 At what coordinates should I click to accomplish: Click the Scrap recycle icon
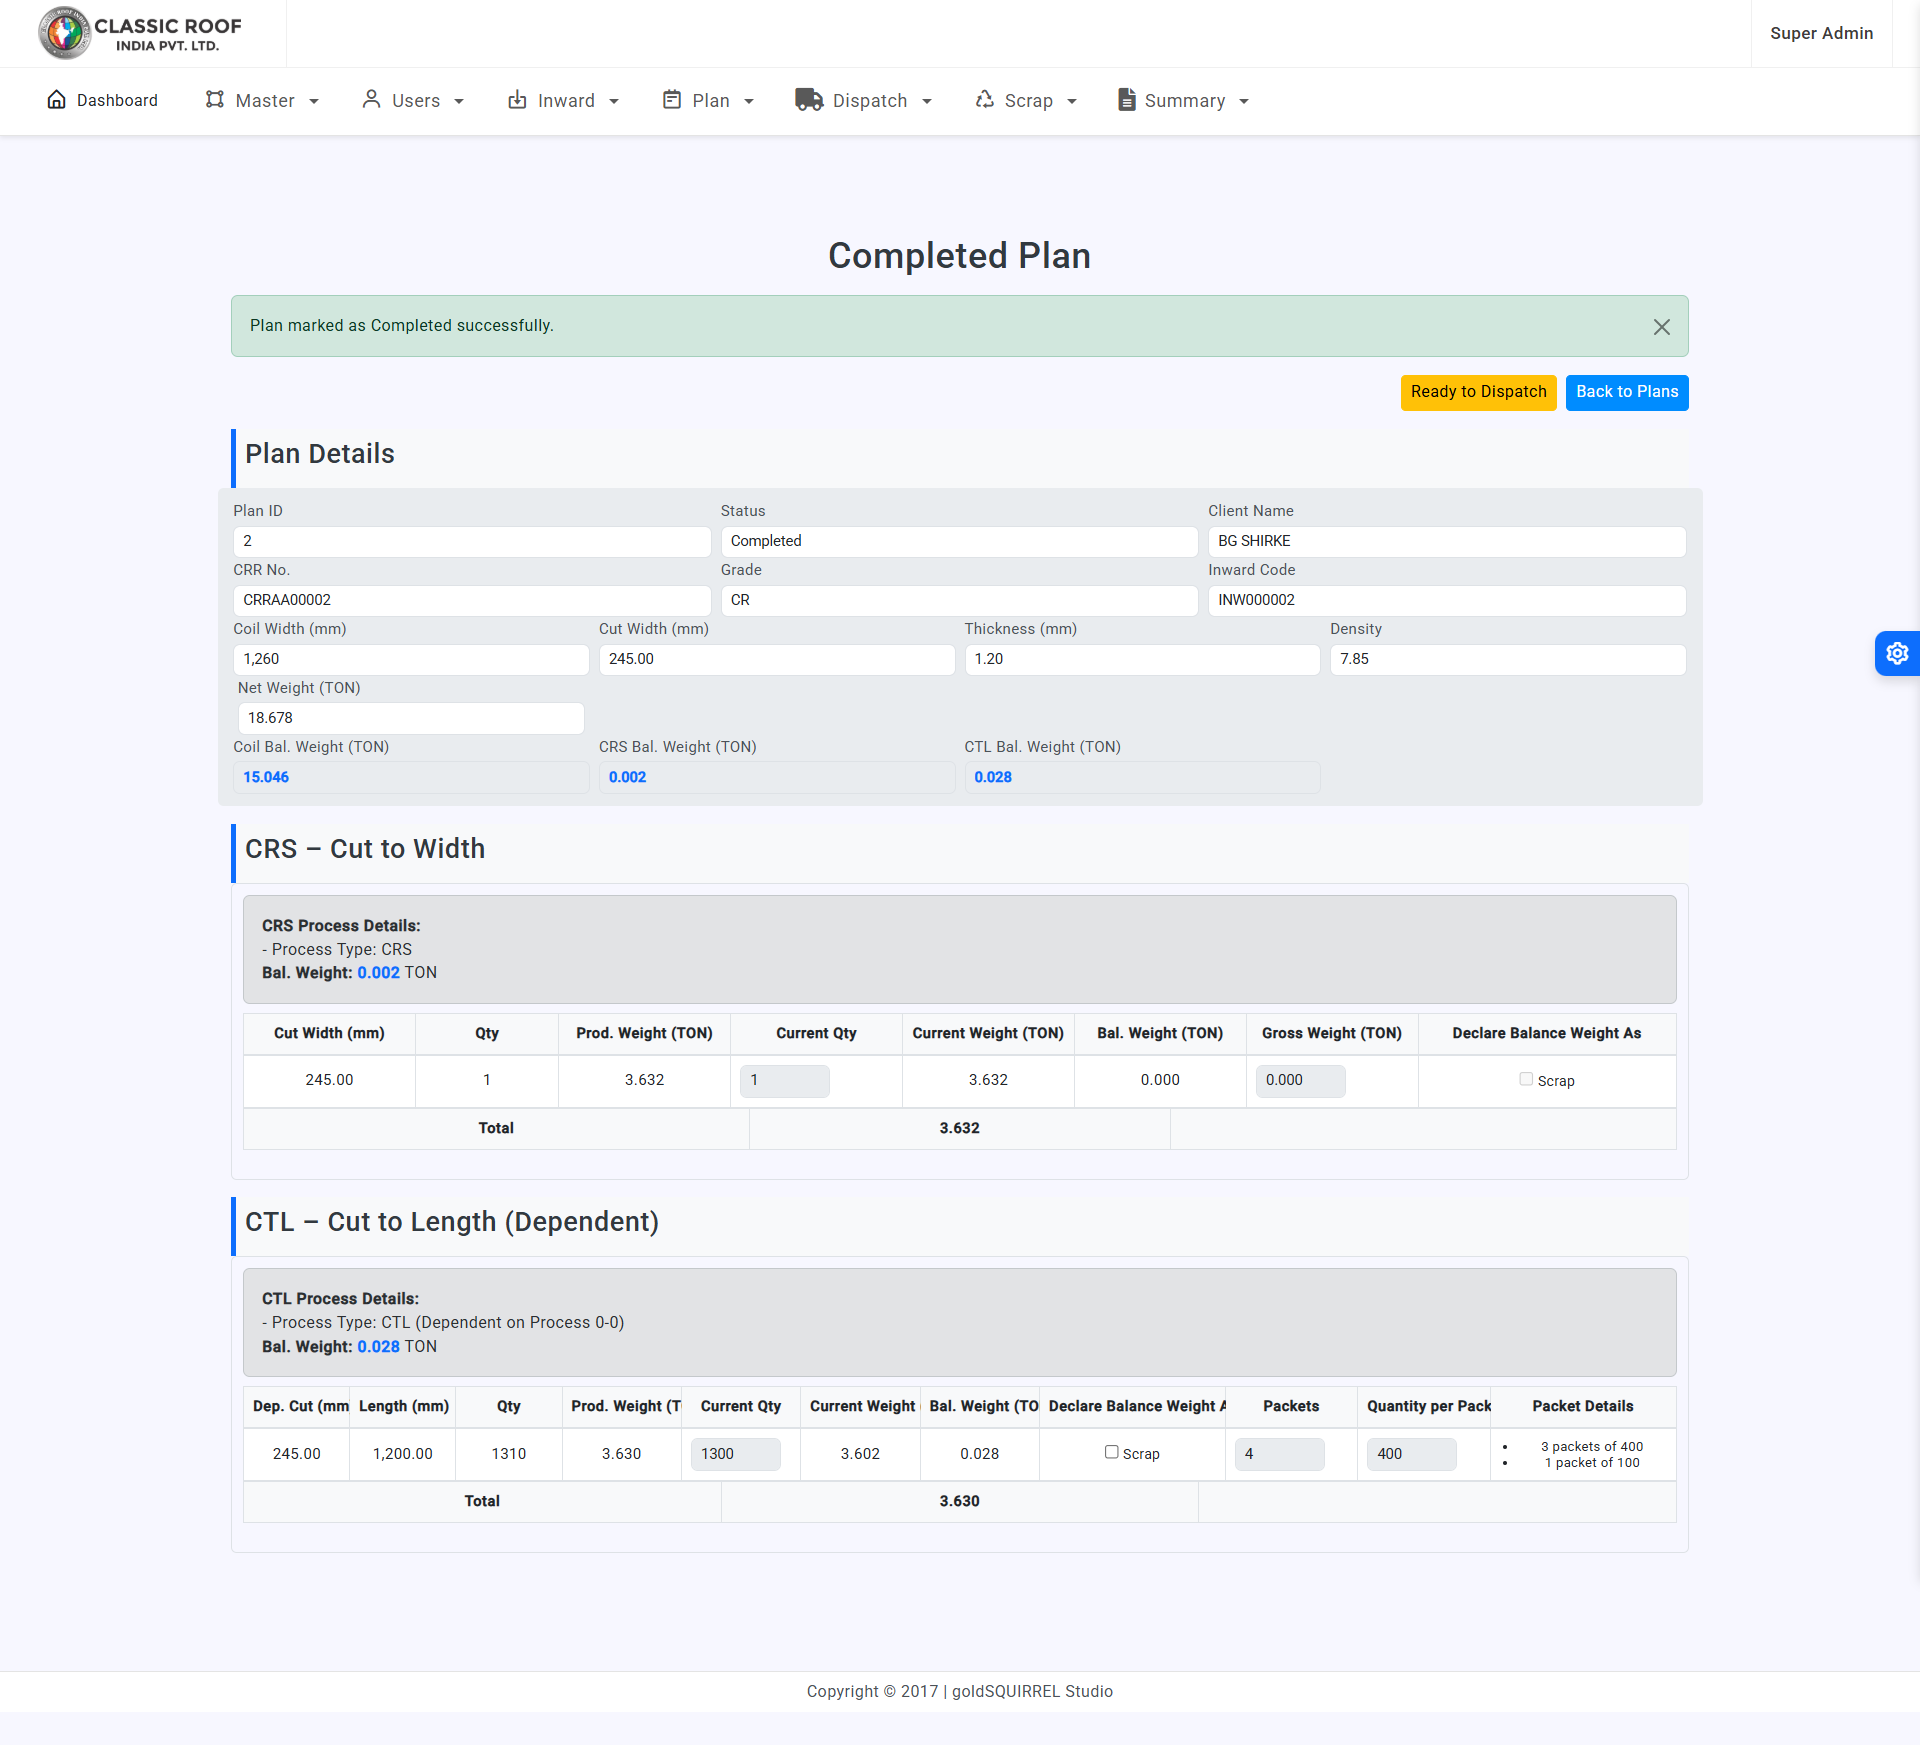[985, 100]
